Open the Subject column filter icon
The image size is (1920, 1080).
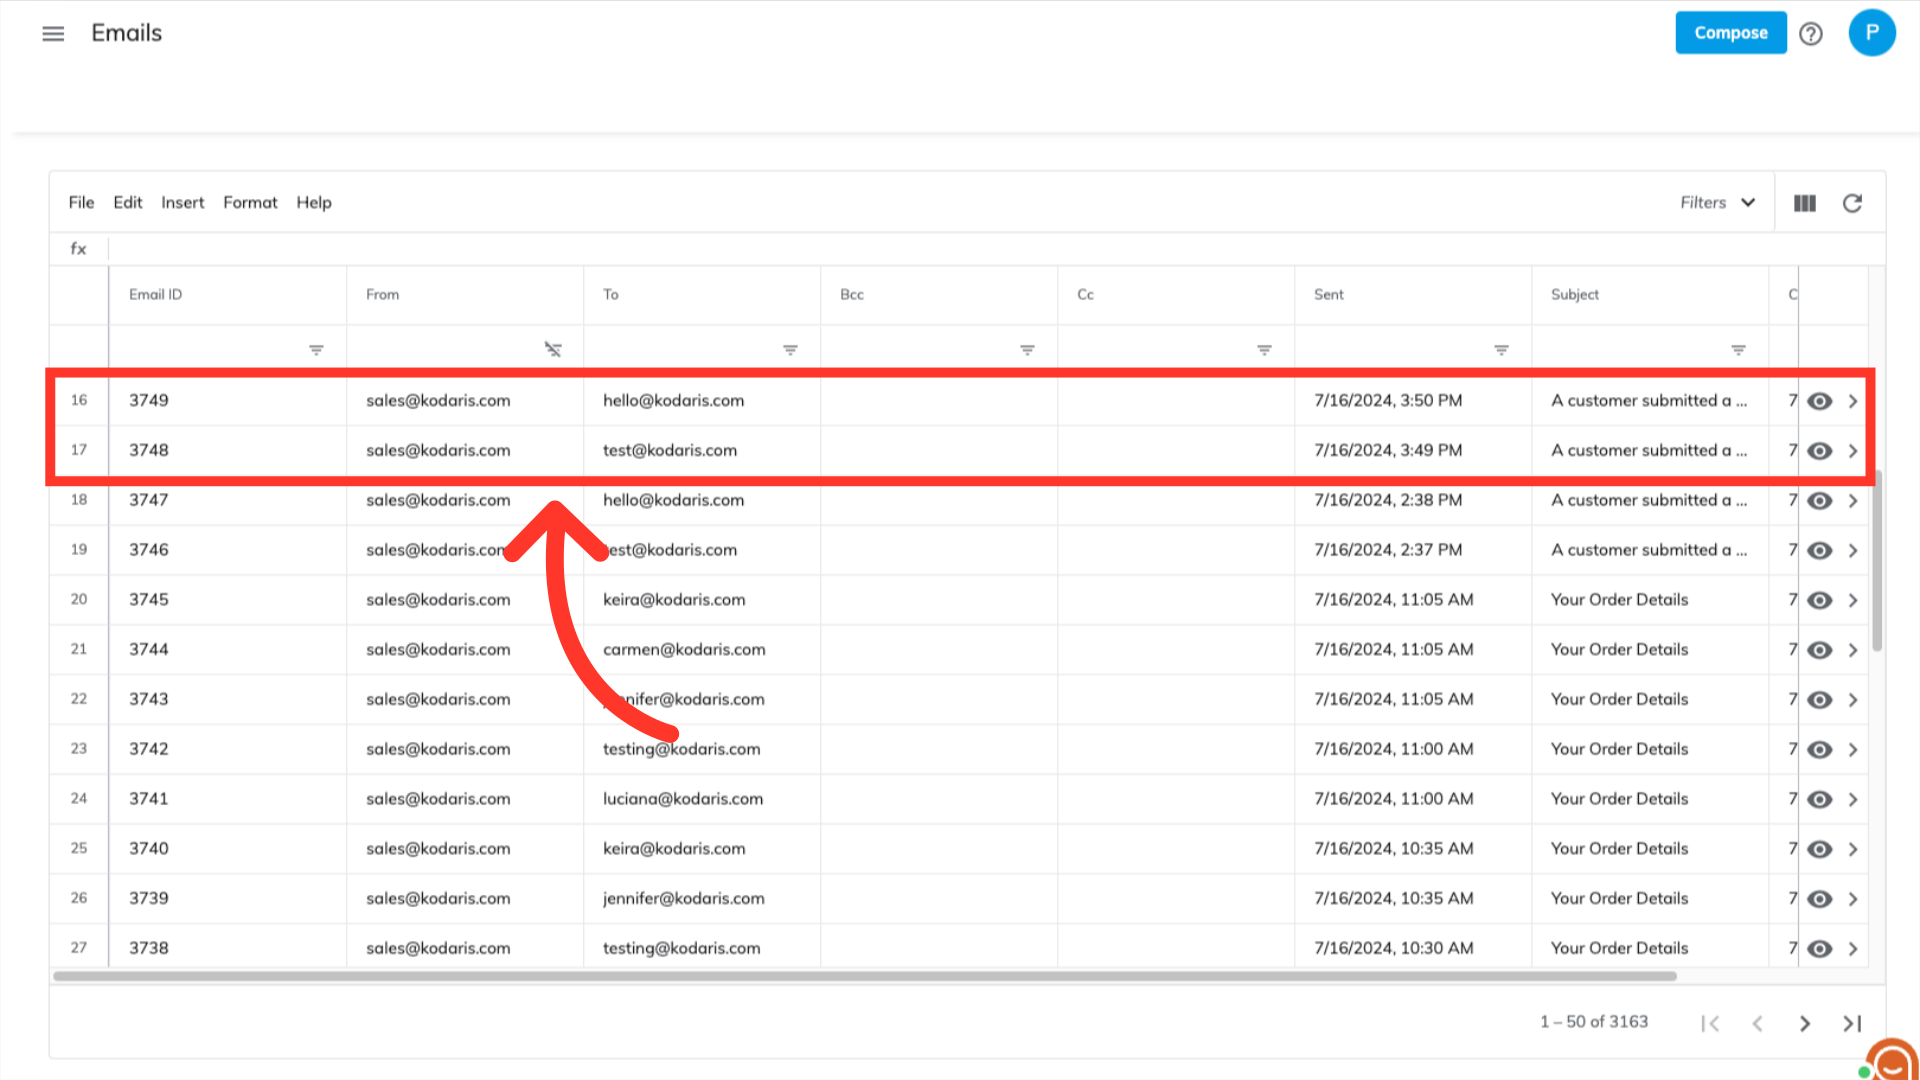[1738, 350]
